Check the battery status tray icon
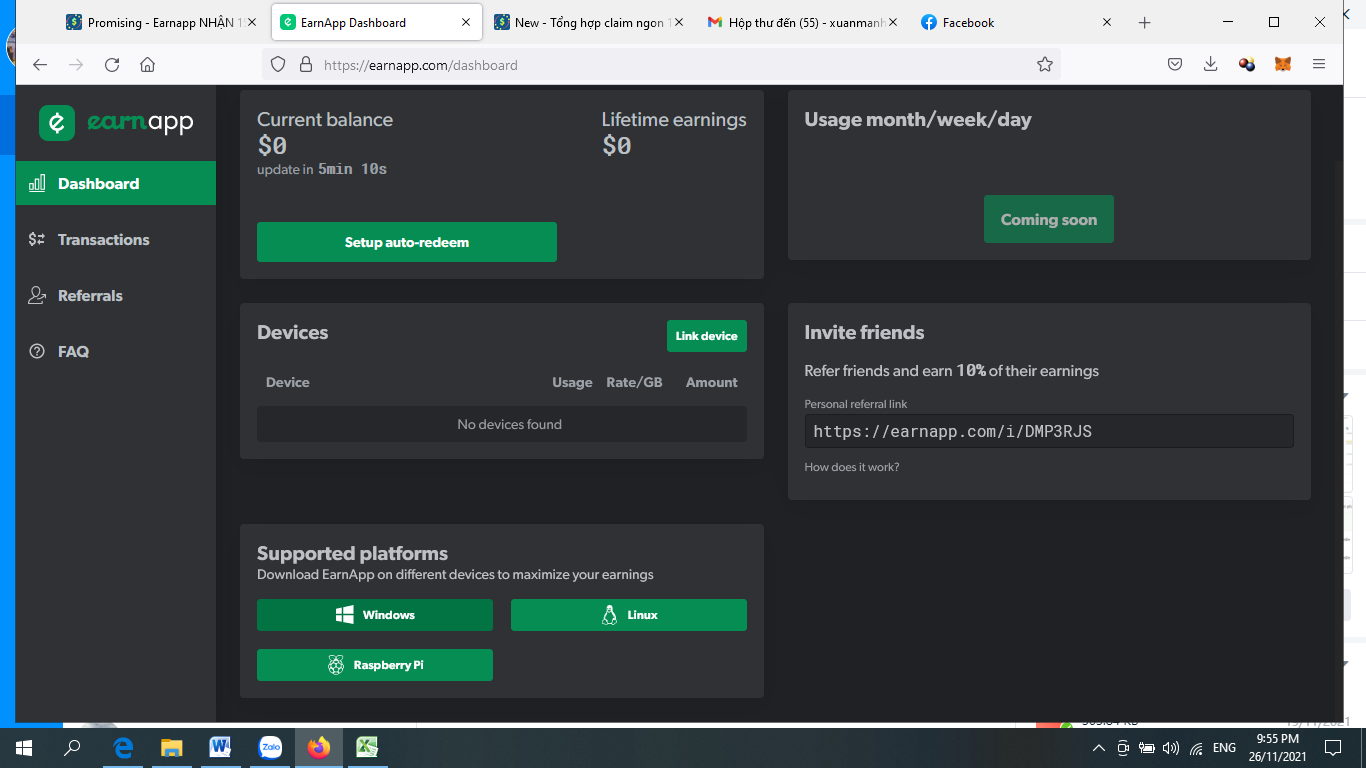 coord(1147,748)
